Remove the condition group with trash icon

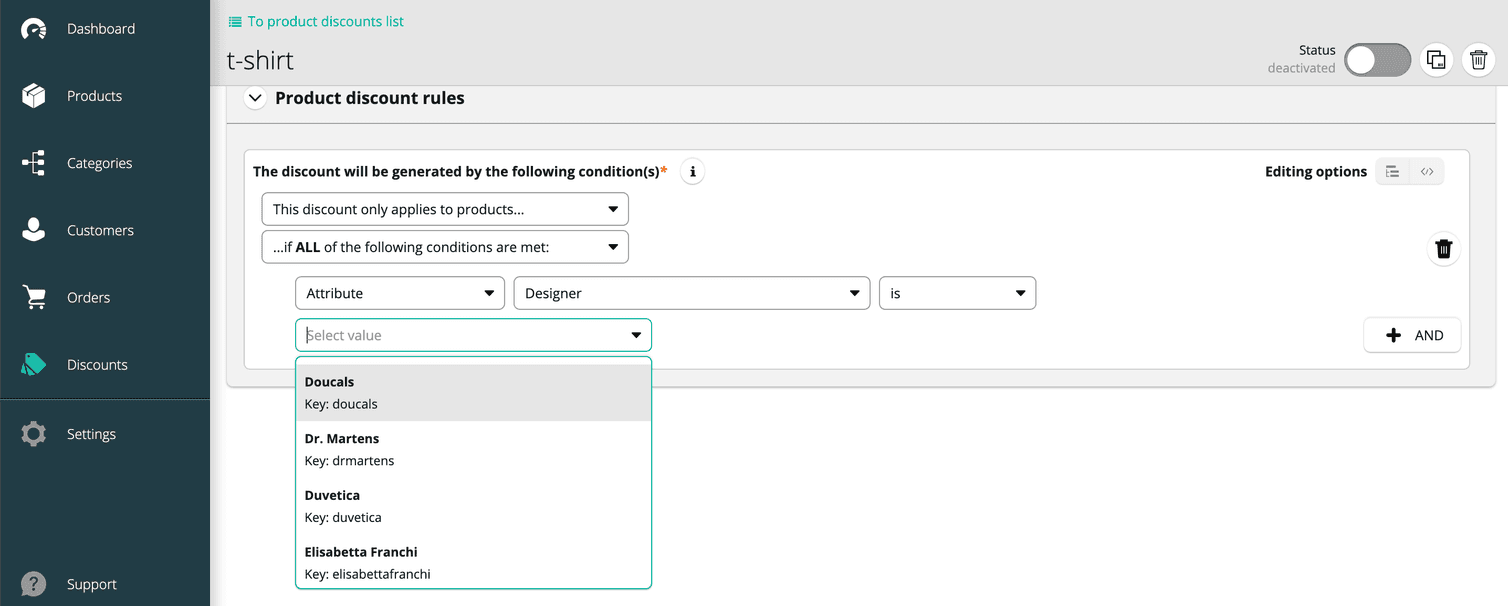click(x=1443, y=248)
